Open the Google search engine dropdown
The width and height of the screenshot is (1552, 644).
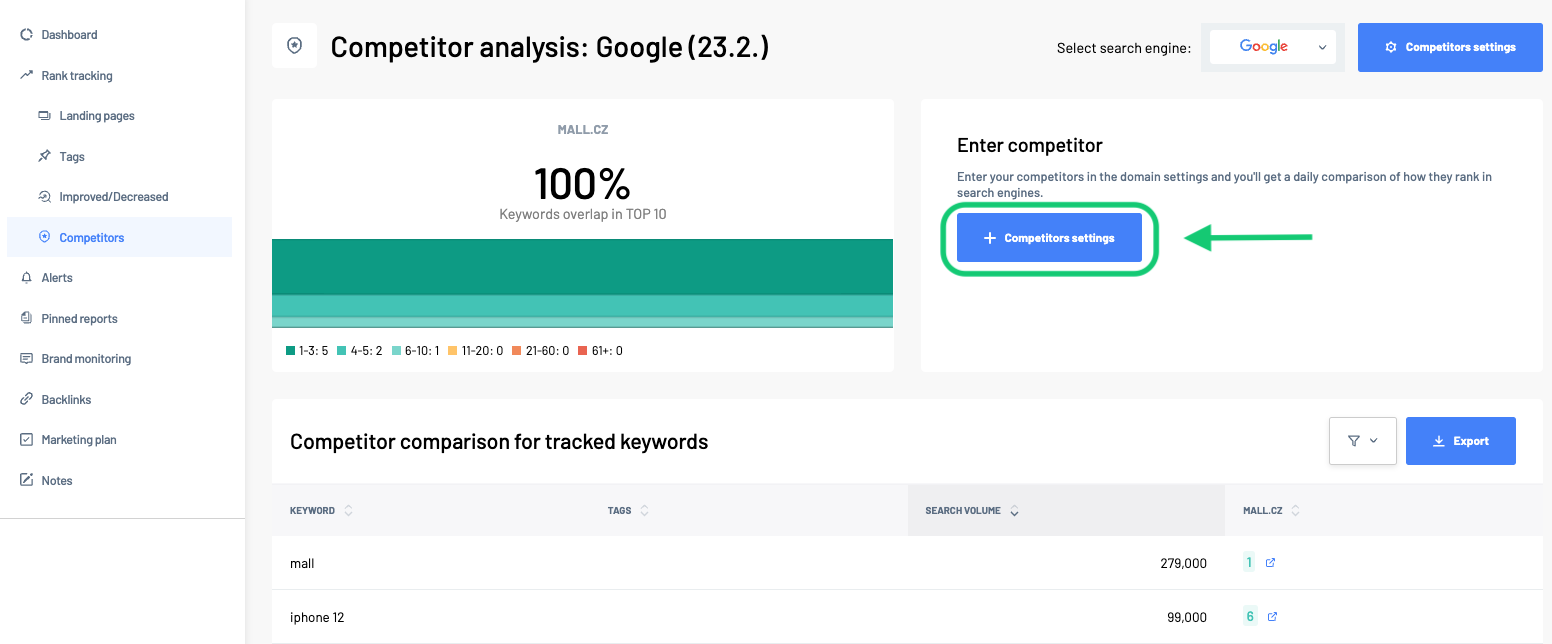coord(1272,47)
